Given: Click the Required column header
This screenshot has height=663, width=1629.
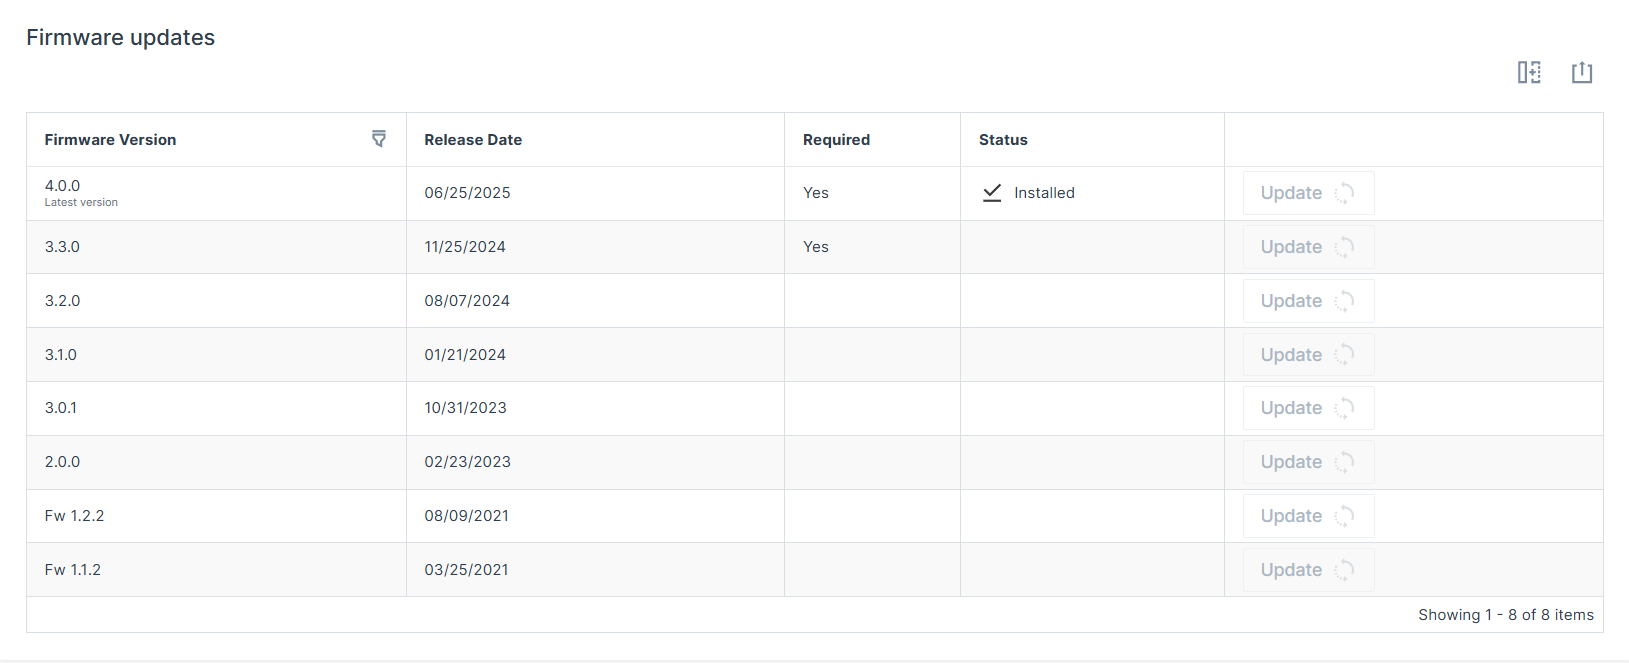Looking at the screenshot, I should 836,140.
